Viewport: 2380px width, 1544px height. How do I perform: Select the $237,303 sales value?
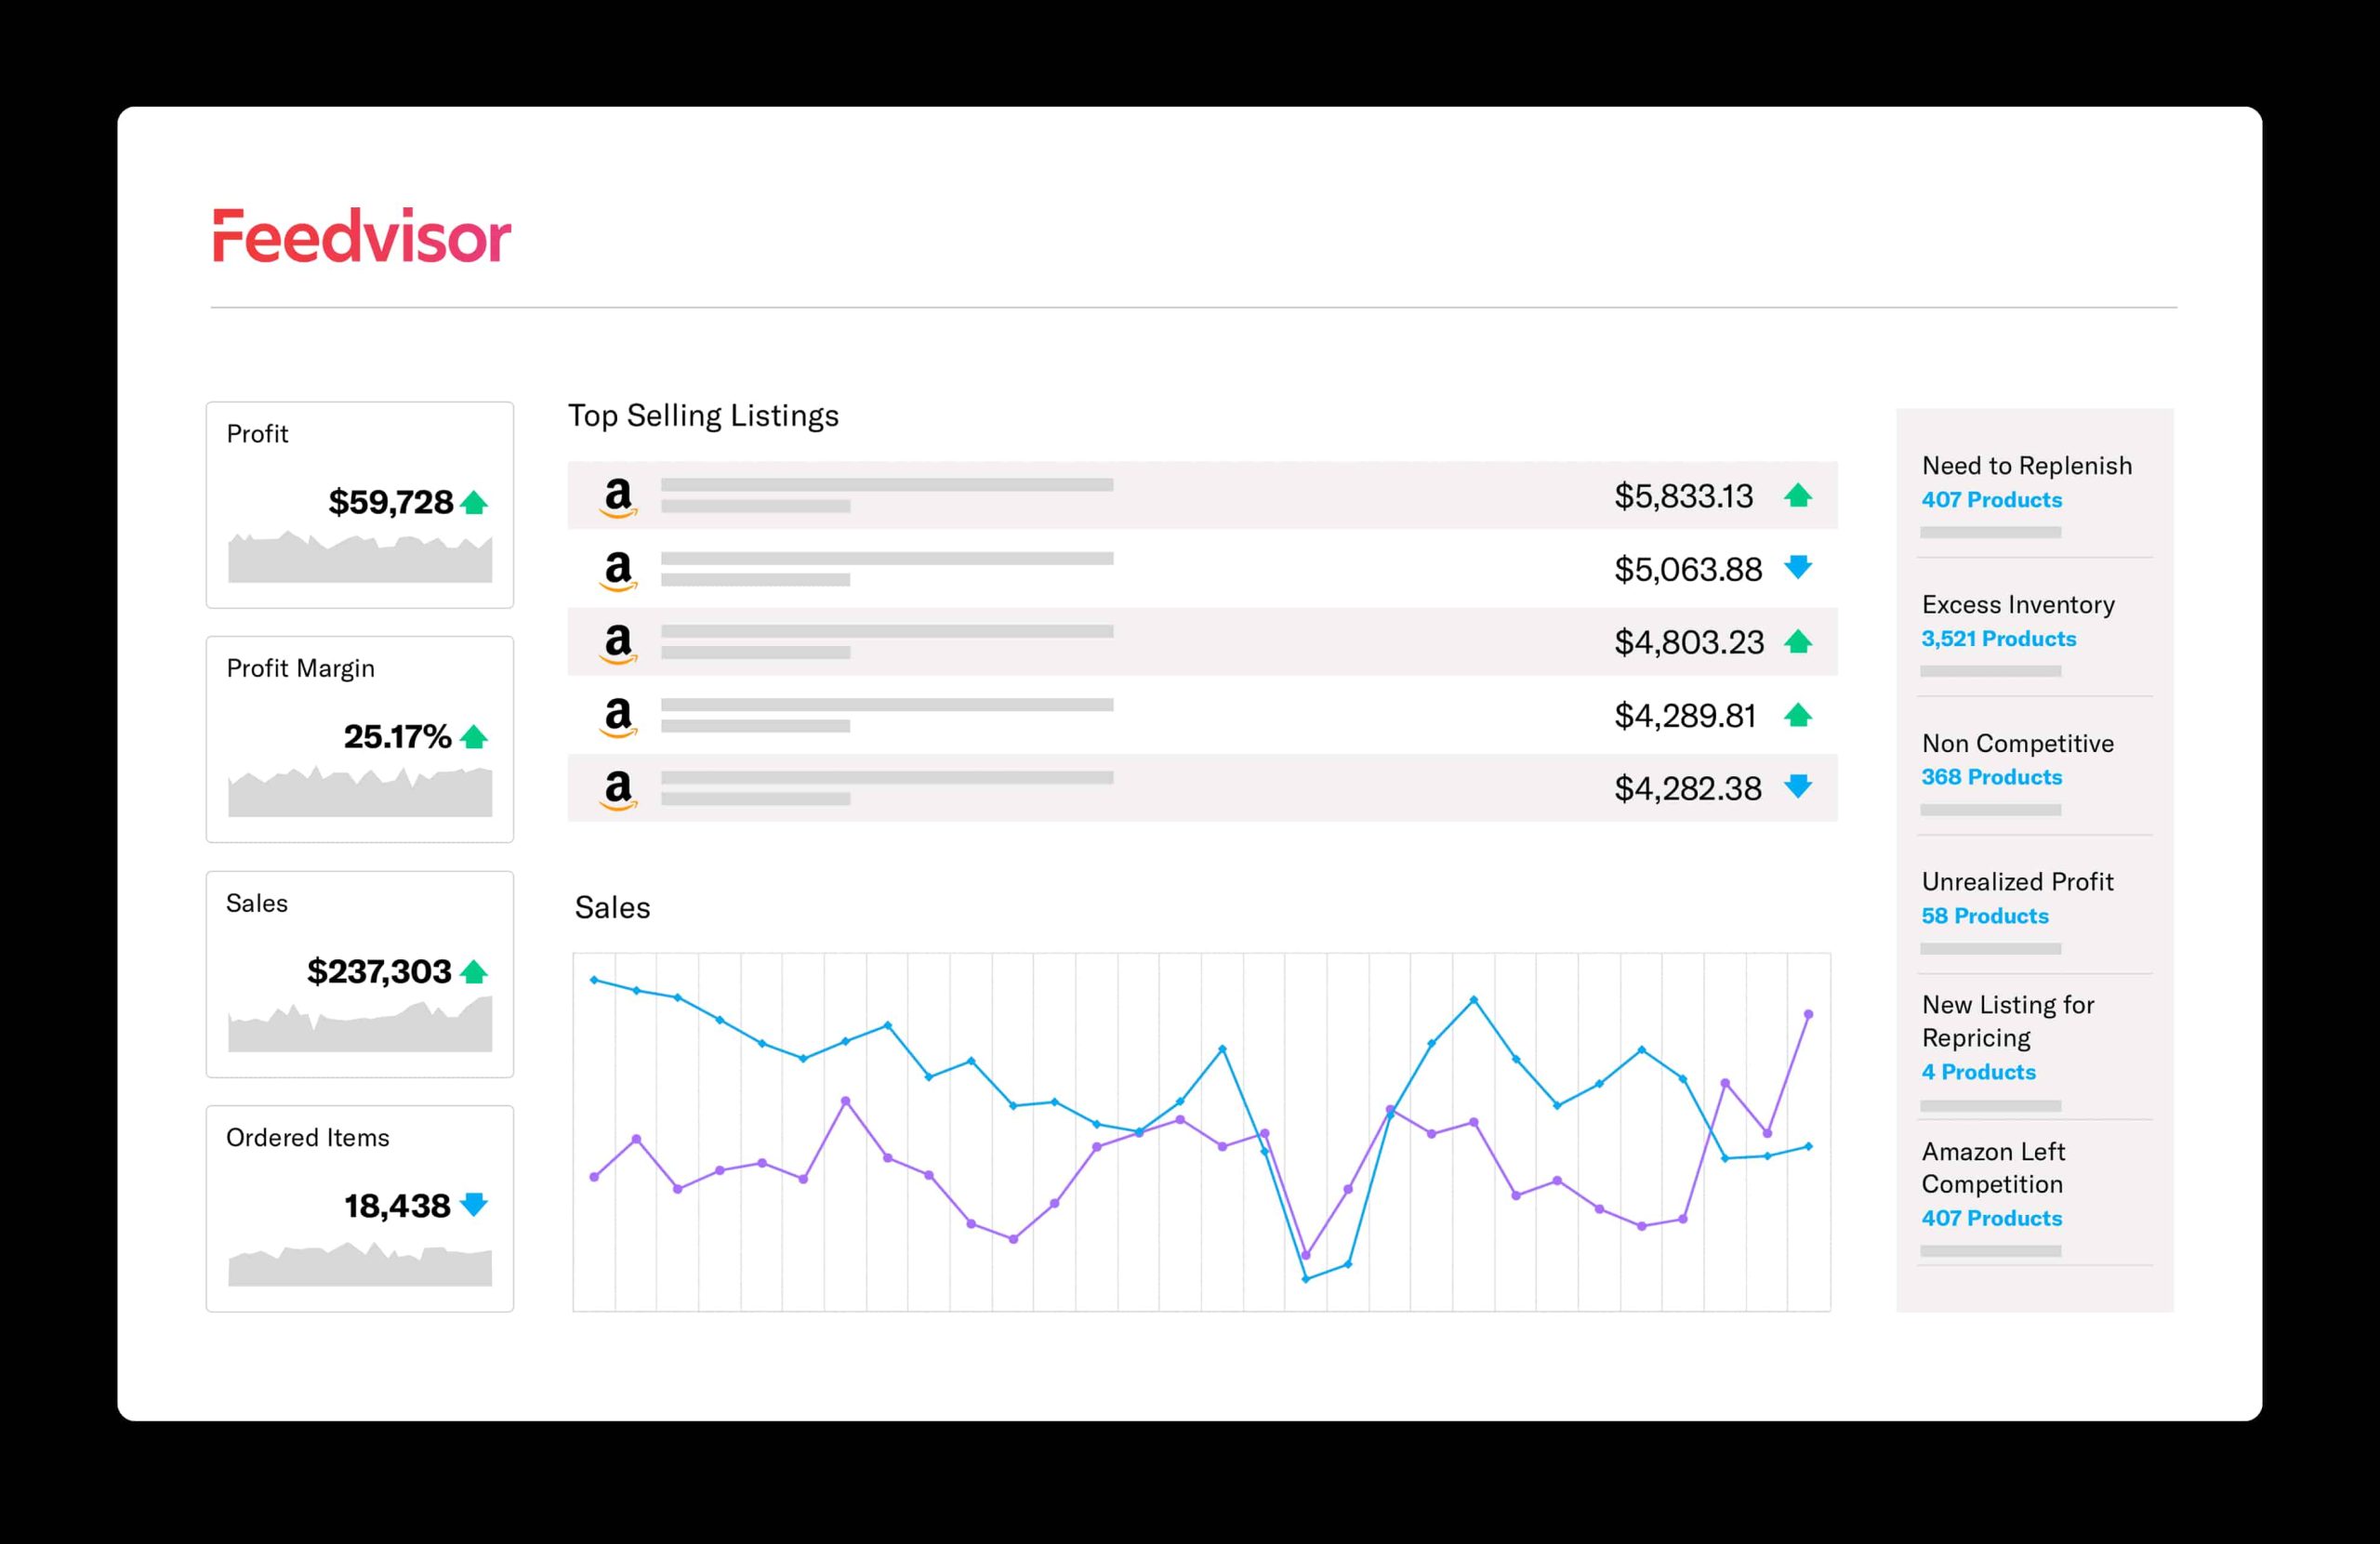pos(379,971)
